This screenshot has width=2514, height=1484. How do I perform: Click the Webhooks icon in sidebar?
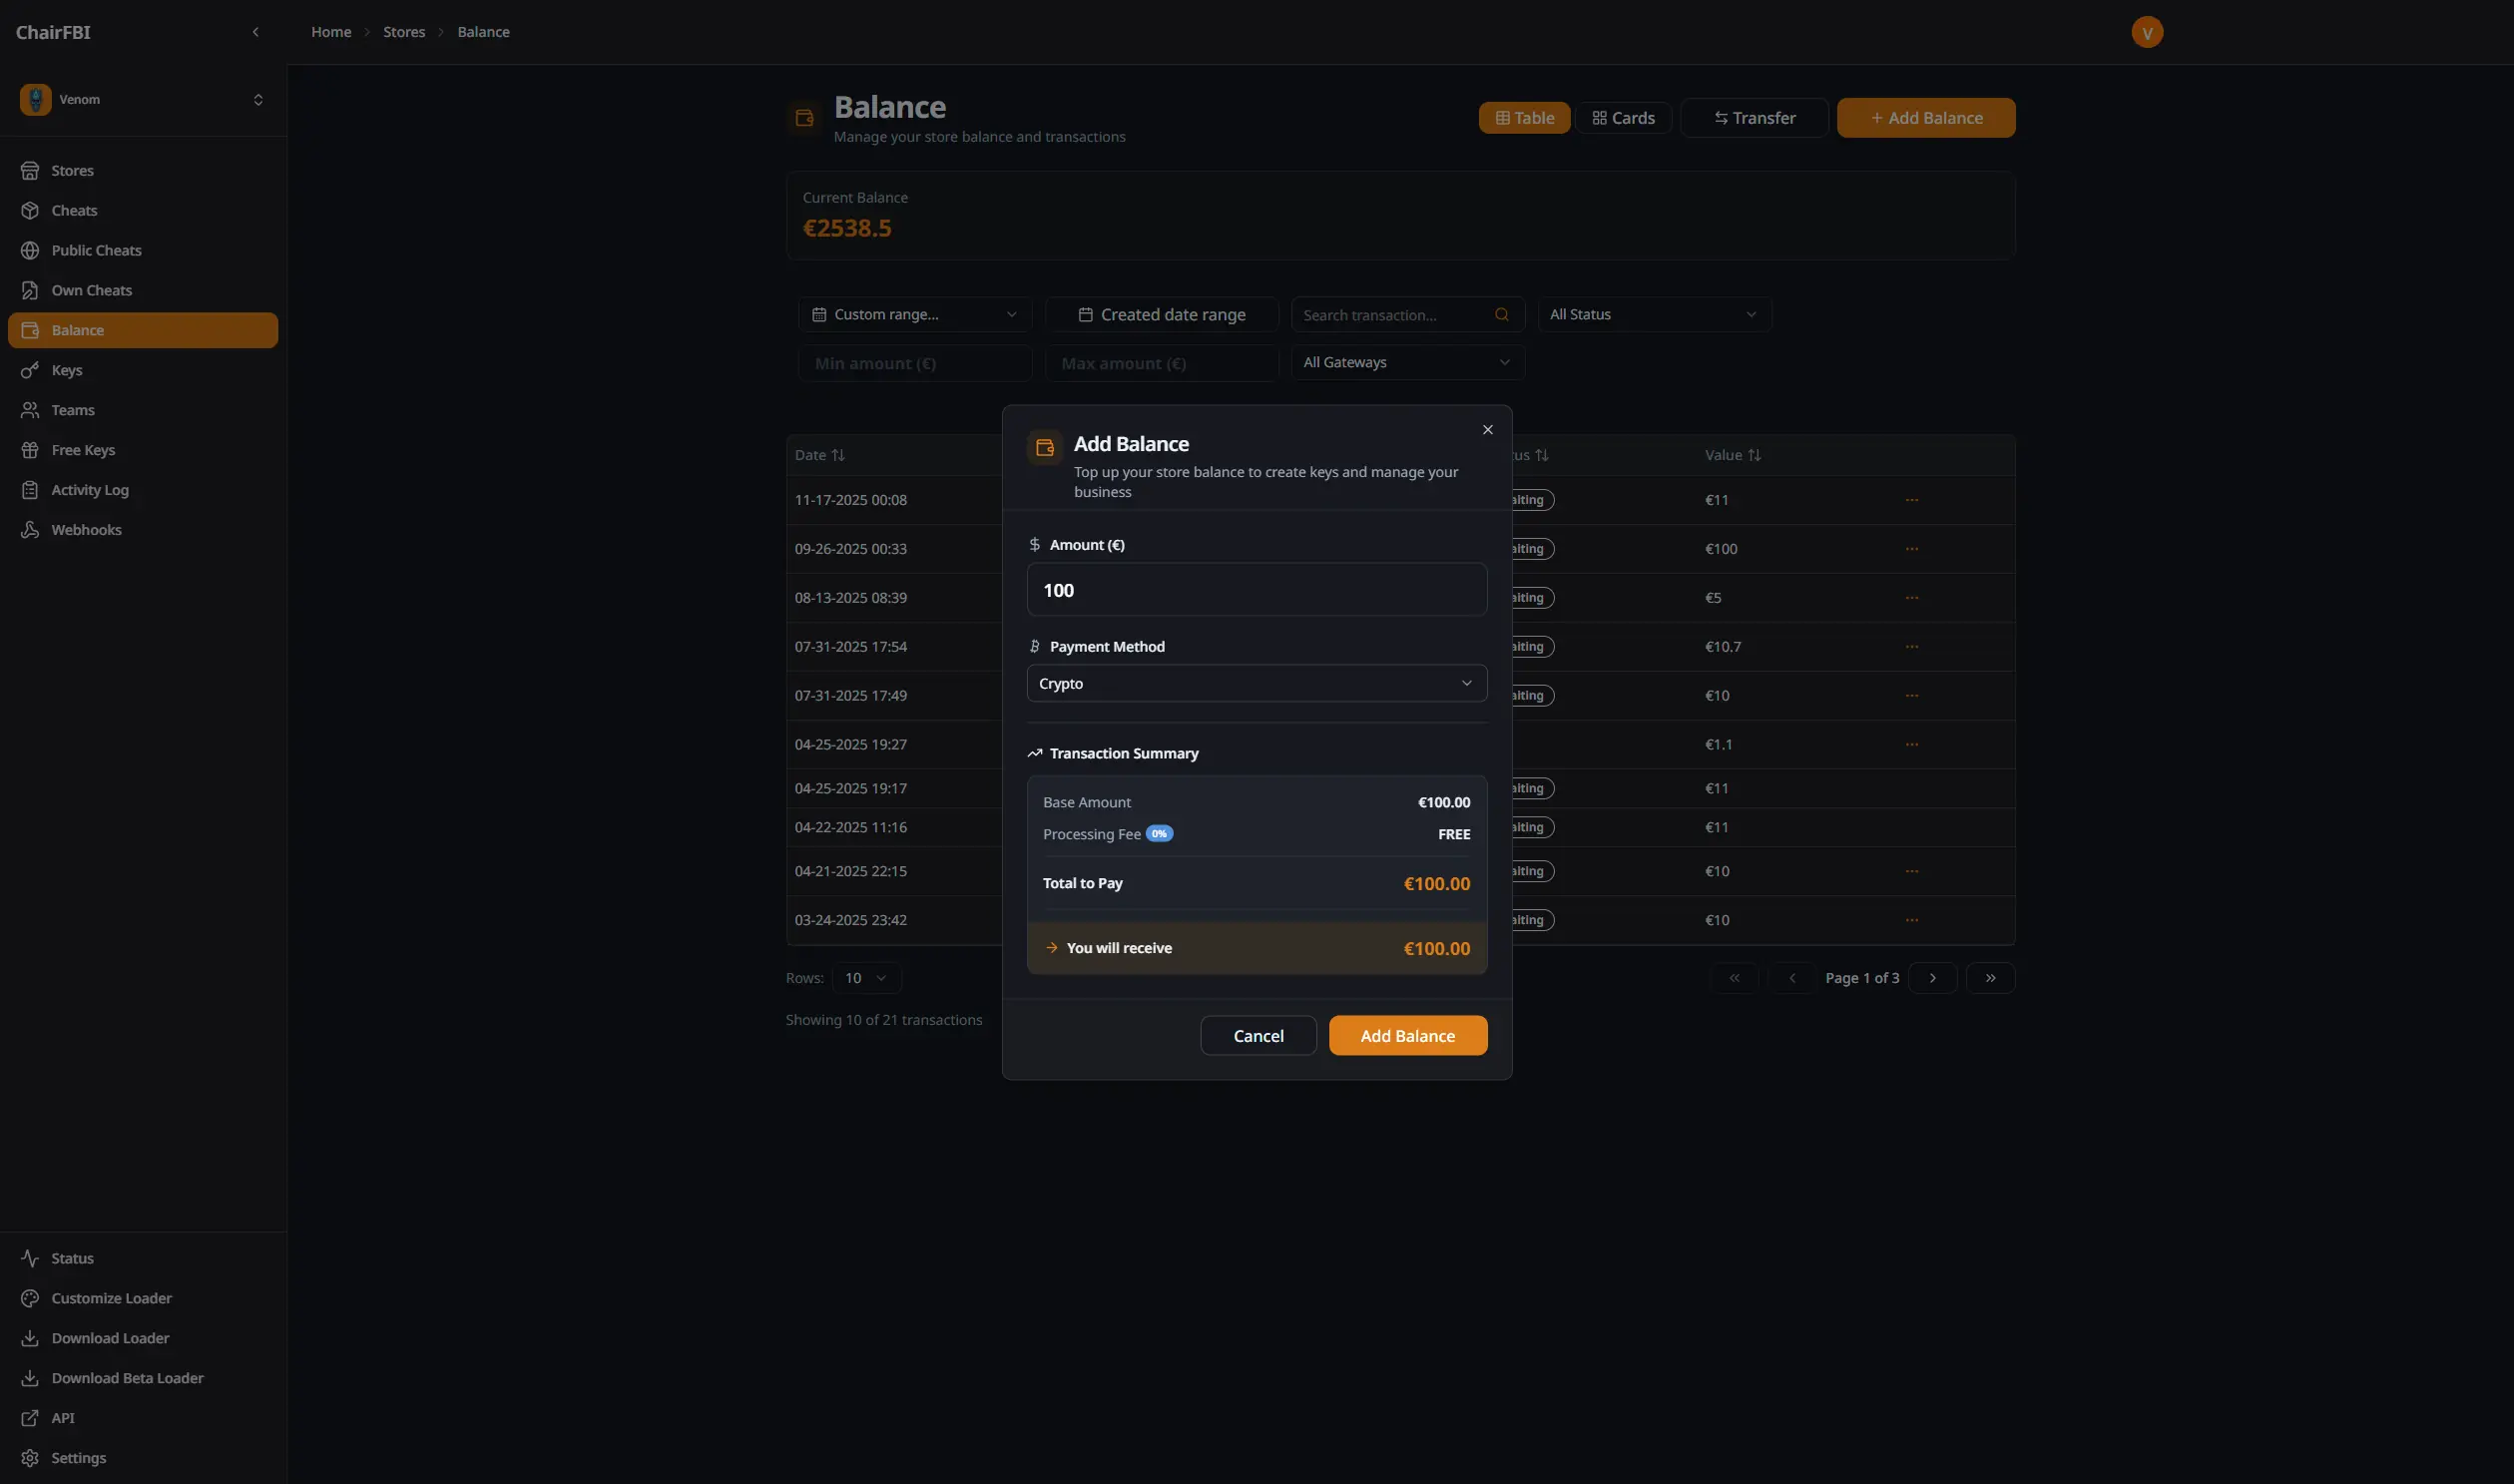[x=30, y=530]
